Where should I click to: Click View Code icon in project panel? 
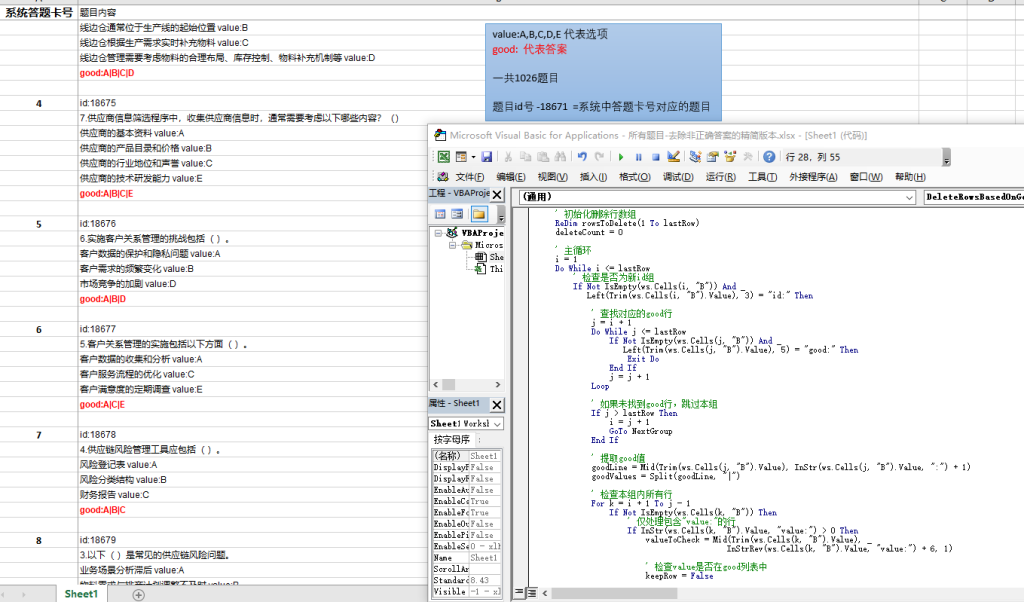440,214
